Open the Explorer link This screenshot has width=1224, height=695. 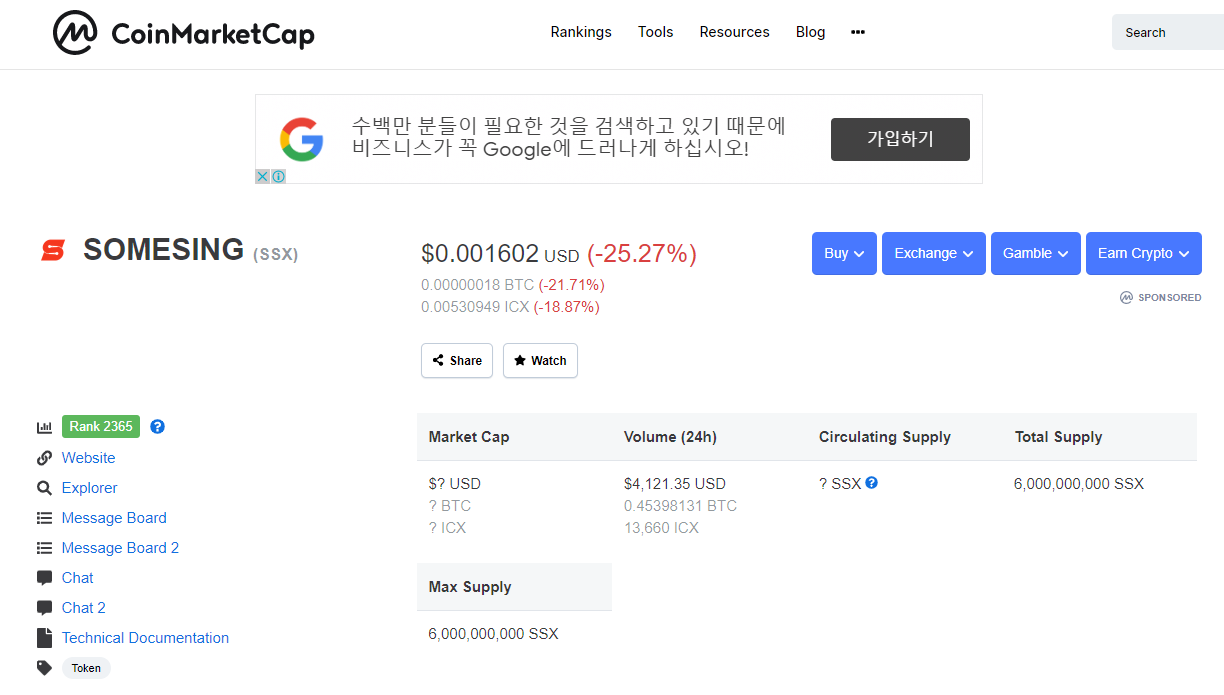(x=90, y=488)
